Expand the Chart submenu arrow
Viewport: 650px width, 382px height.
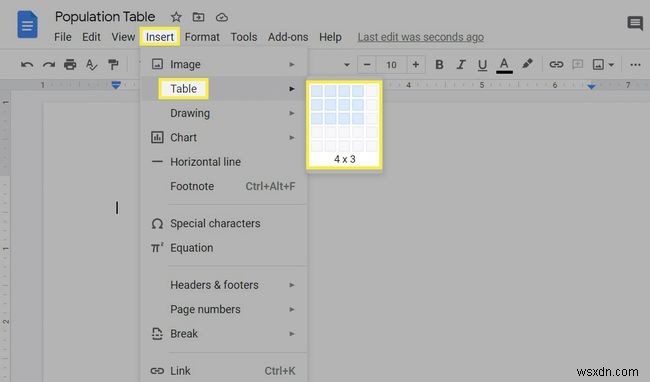[292, 138]
